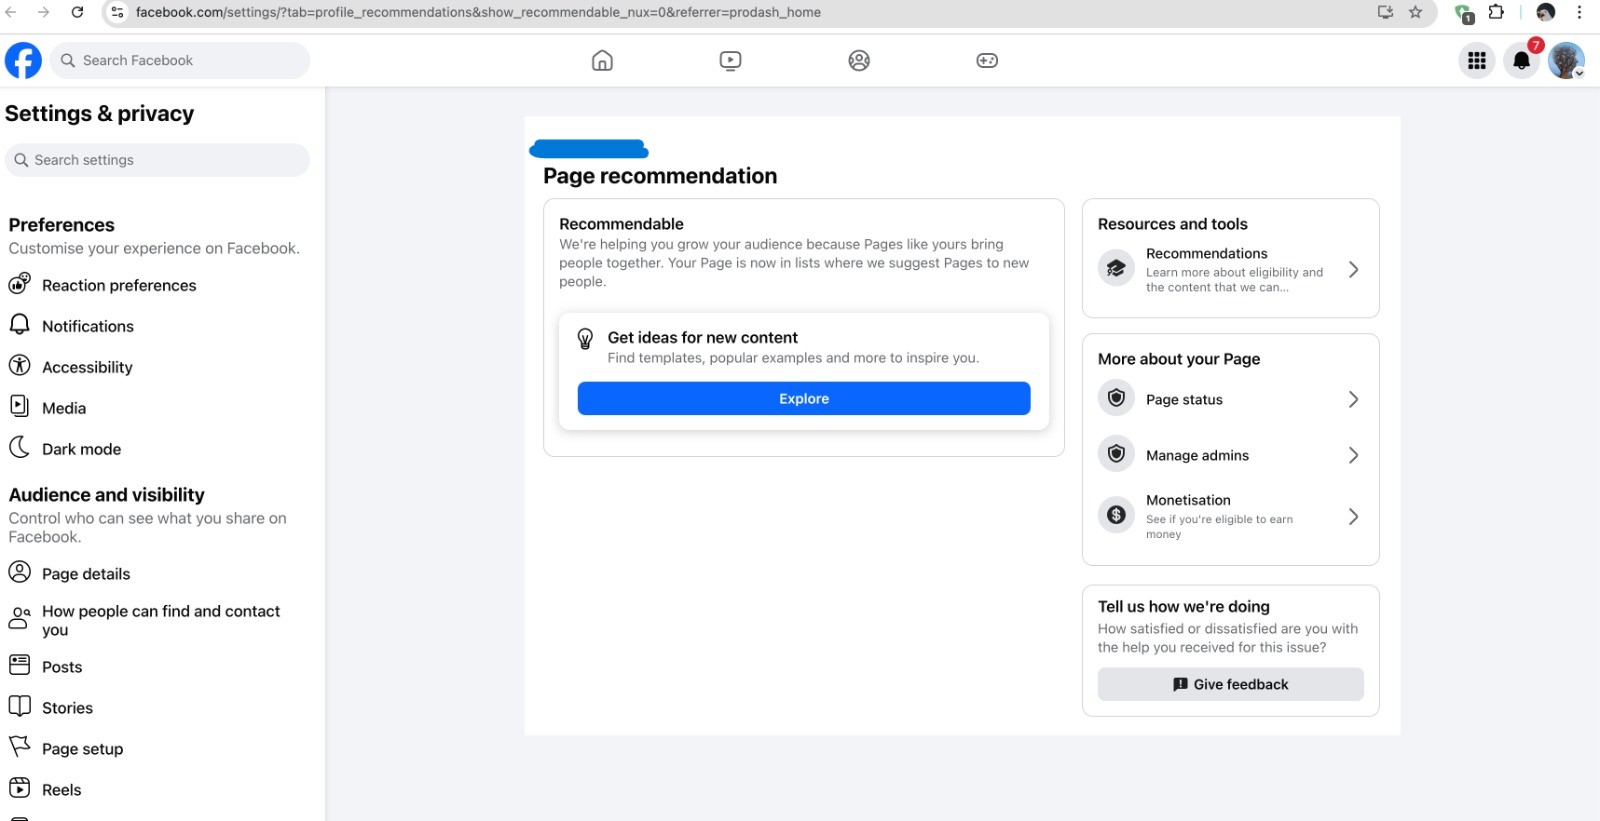The width and height of the screenshot is (1600, 821).
Task: Expand the Manage admins chevron
Action: pos(1353,456)
